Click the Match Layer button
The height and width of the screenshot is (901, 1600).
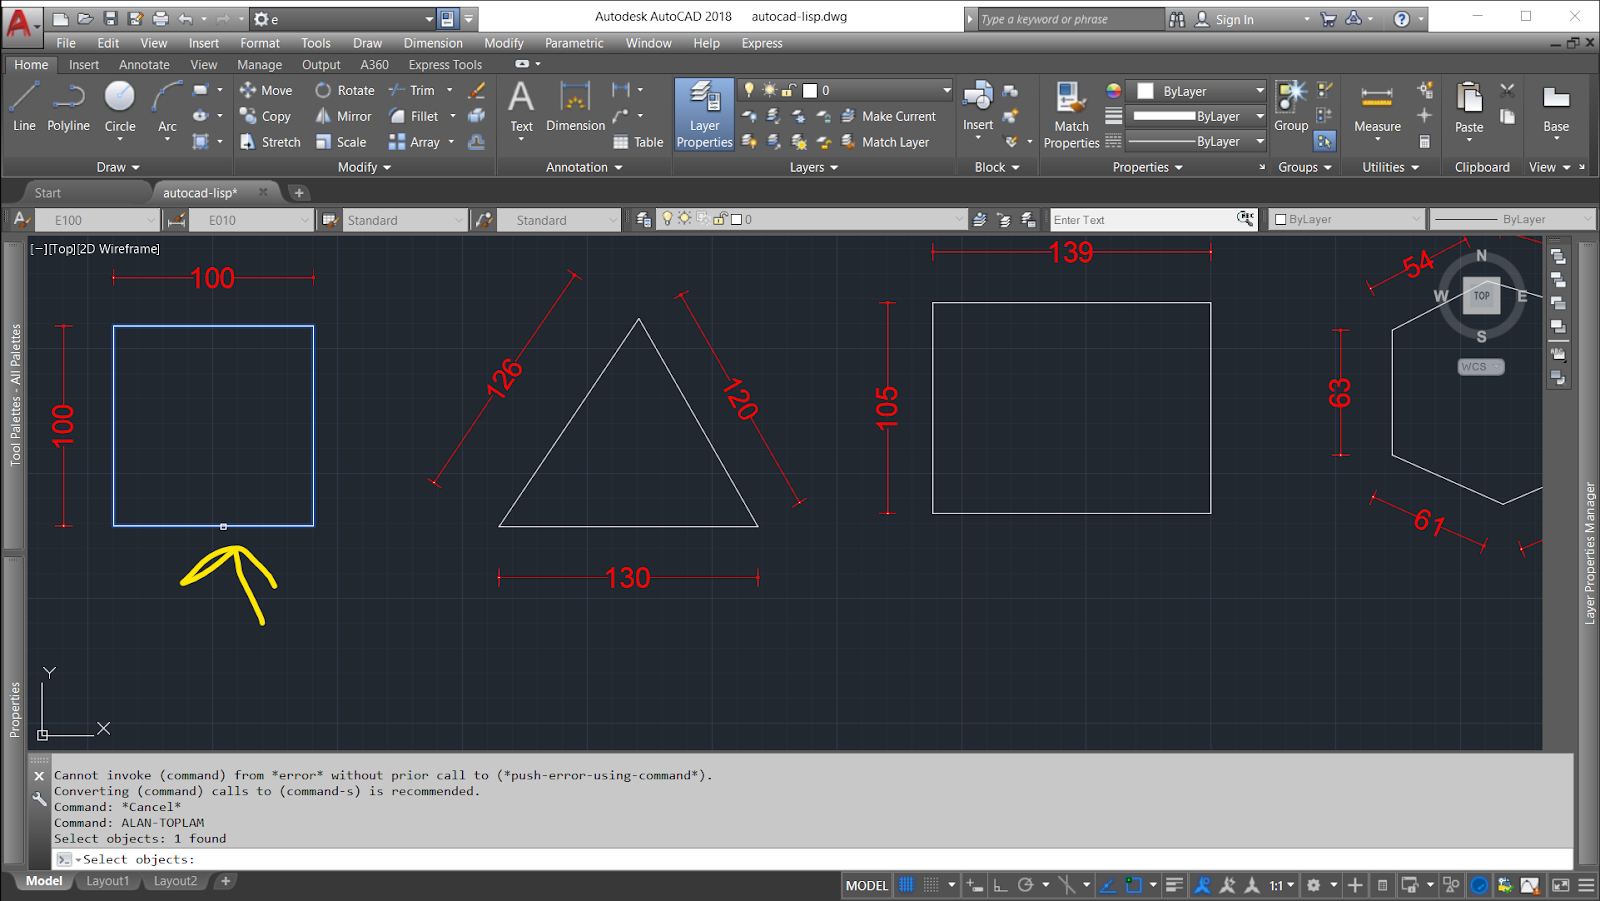pos(886,142)
